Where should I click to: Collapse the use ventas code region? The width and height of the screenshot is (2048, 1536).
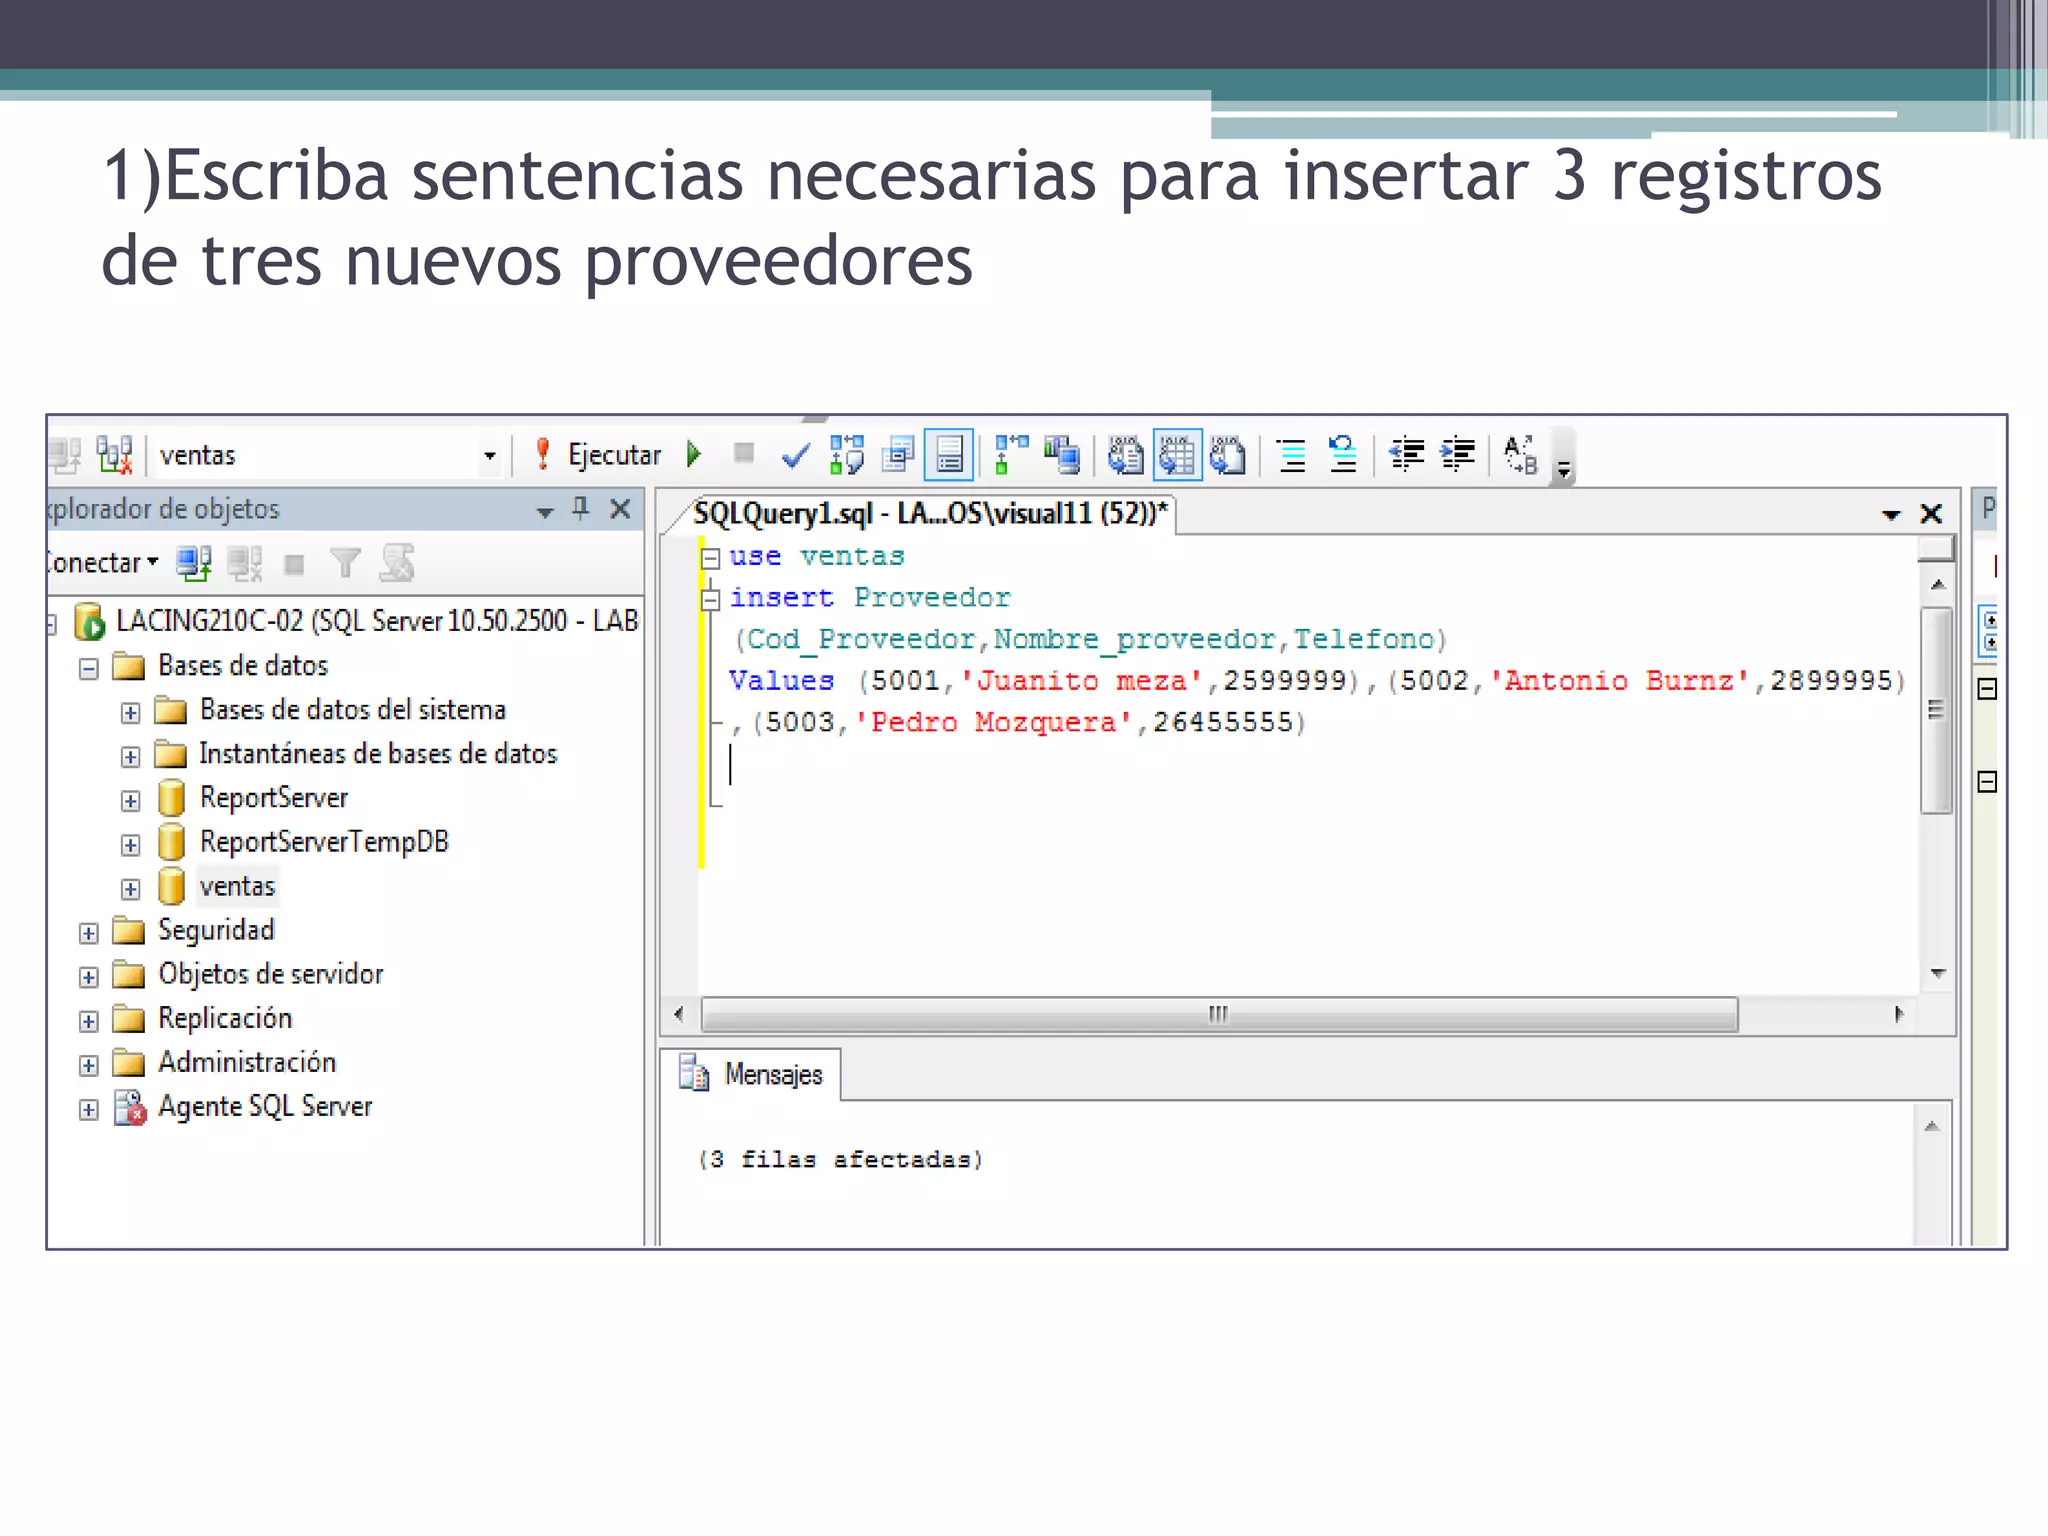point(711,558)
